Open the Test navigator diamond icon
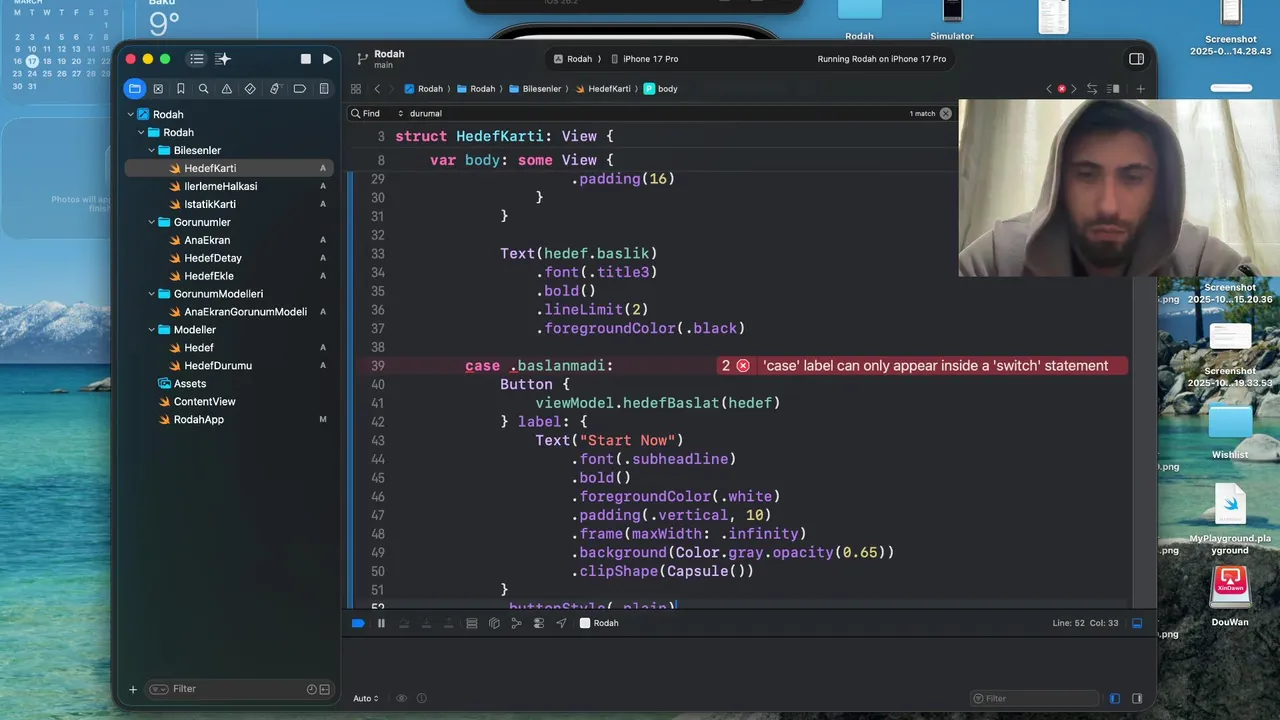 [251, 88]
